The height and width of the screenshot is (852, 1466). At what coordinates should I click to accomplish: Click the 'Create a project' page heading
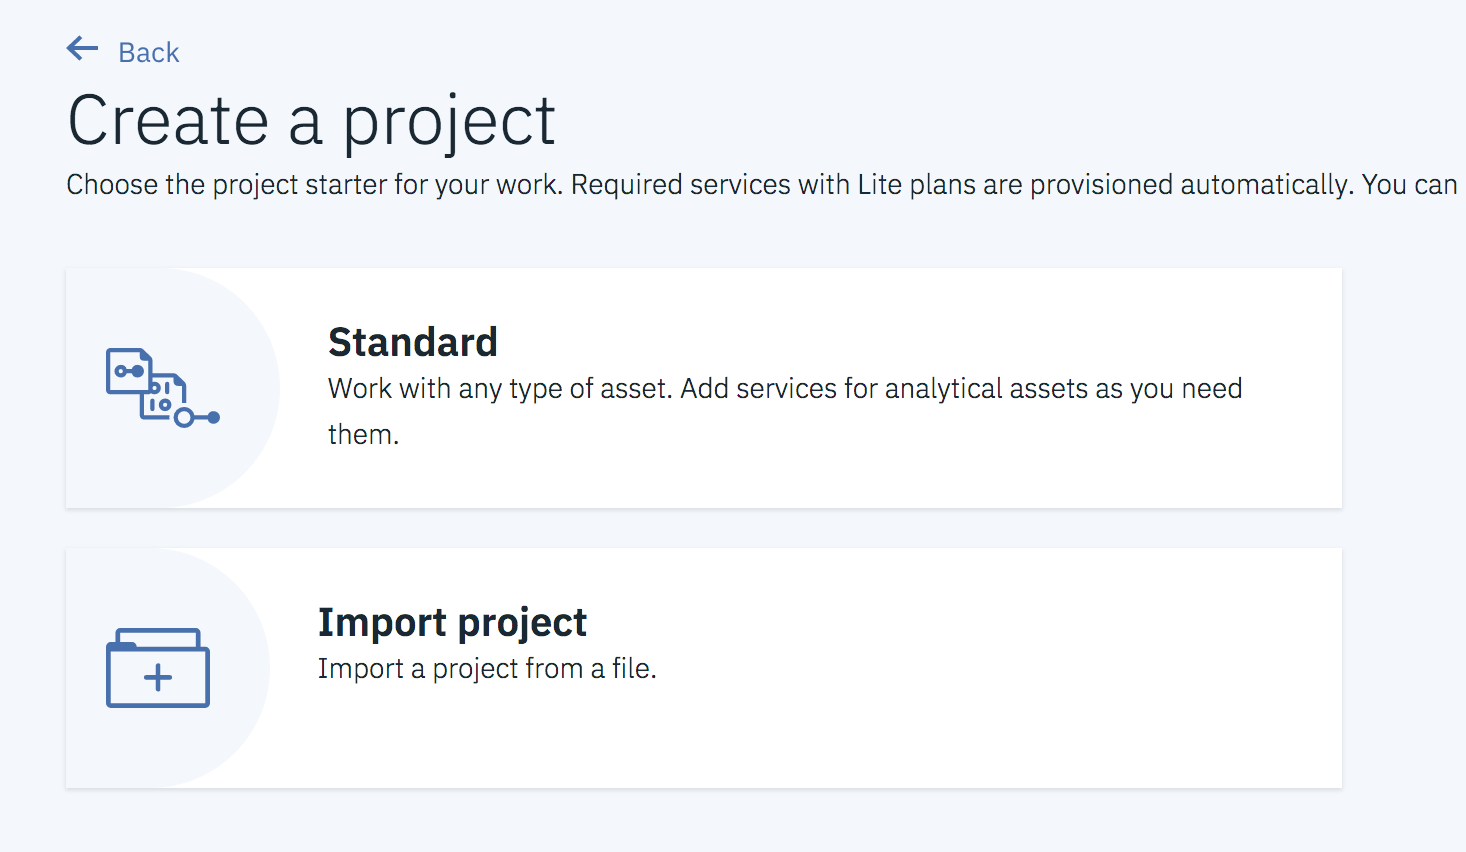311,122
